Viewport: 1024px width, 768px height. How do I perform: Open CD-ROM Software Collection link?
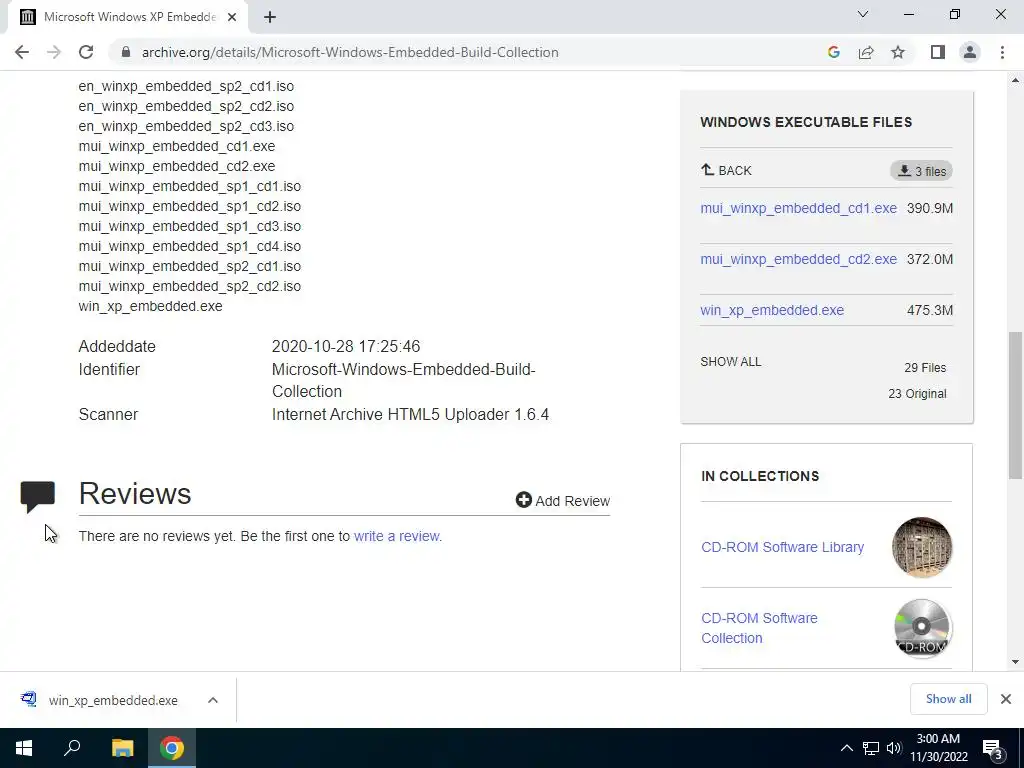[760, 628]
